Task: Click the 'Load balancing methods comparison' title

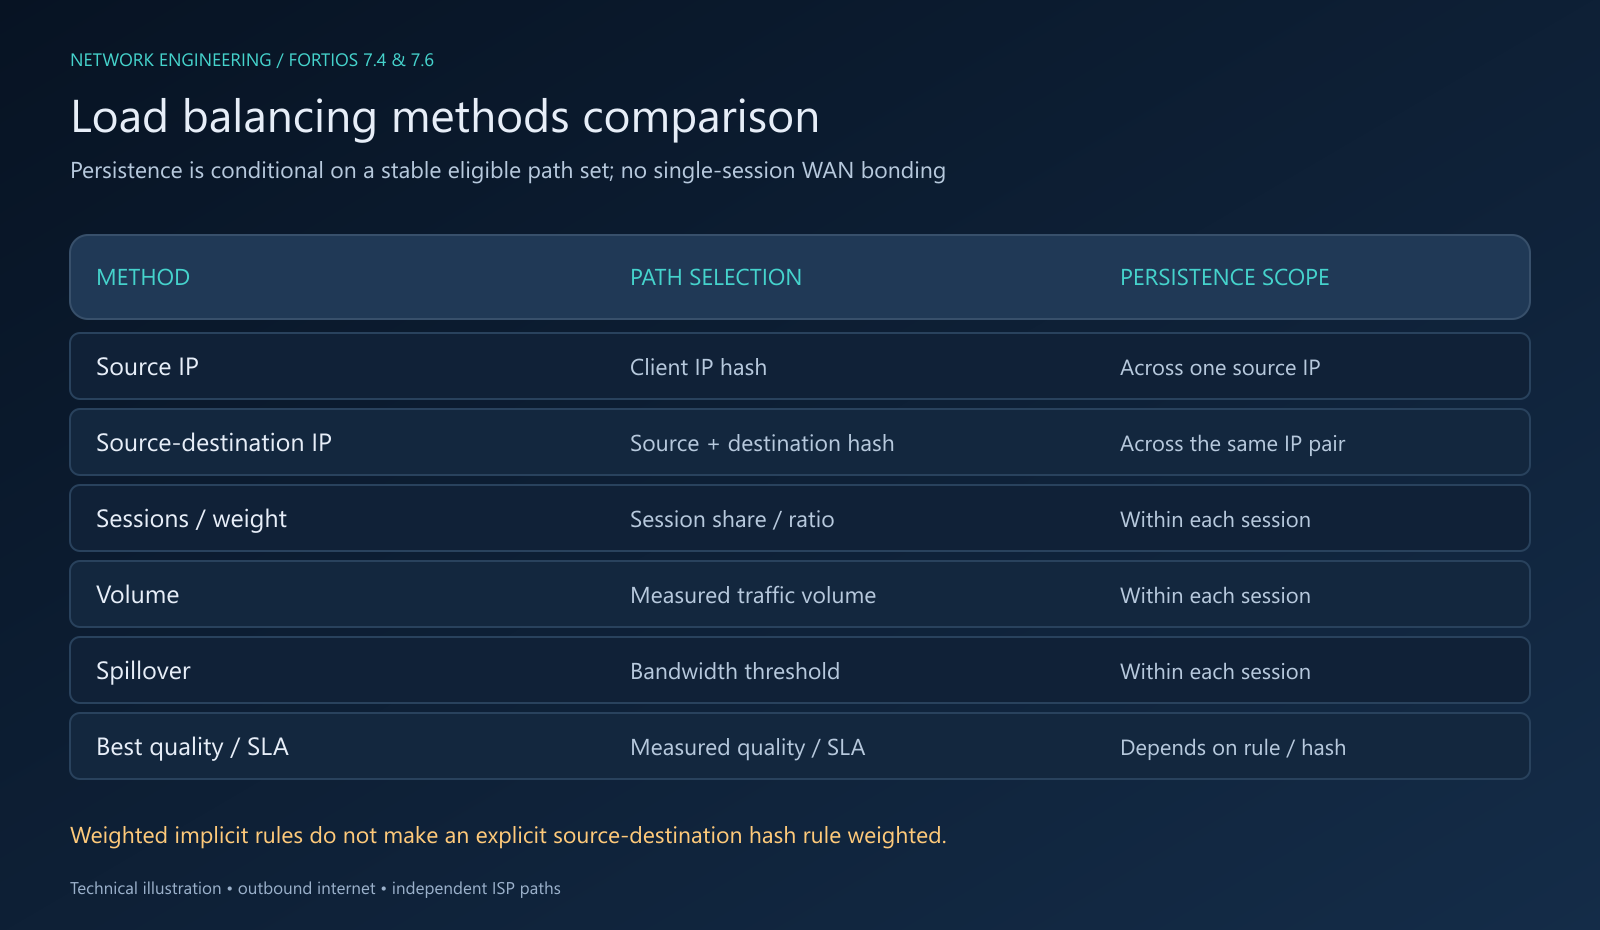Action: pos(445,117)
